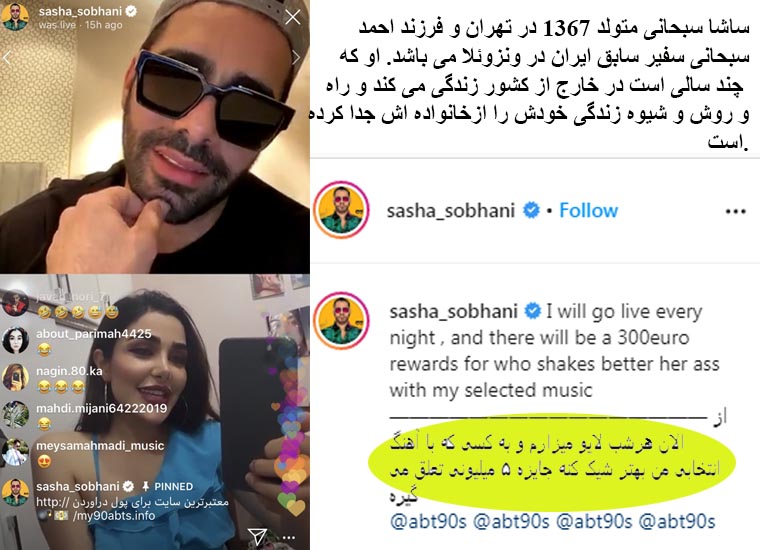This screenshot has height=550, width=760.
Task: Click the my90abts.info pinned link
Action: [x=114, y=515]
